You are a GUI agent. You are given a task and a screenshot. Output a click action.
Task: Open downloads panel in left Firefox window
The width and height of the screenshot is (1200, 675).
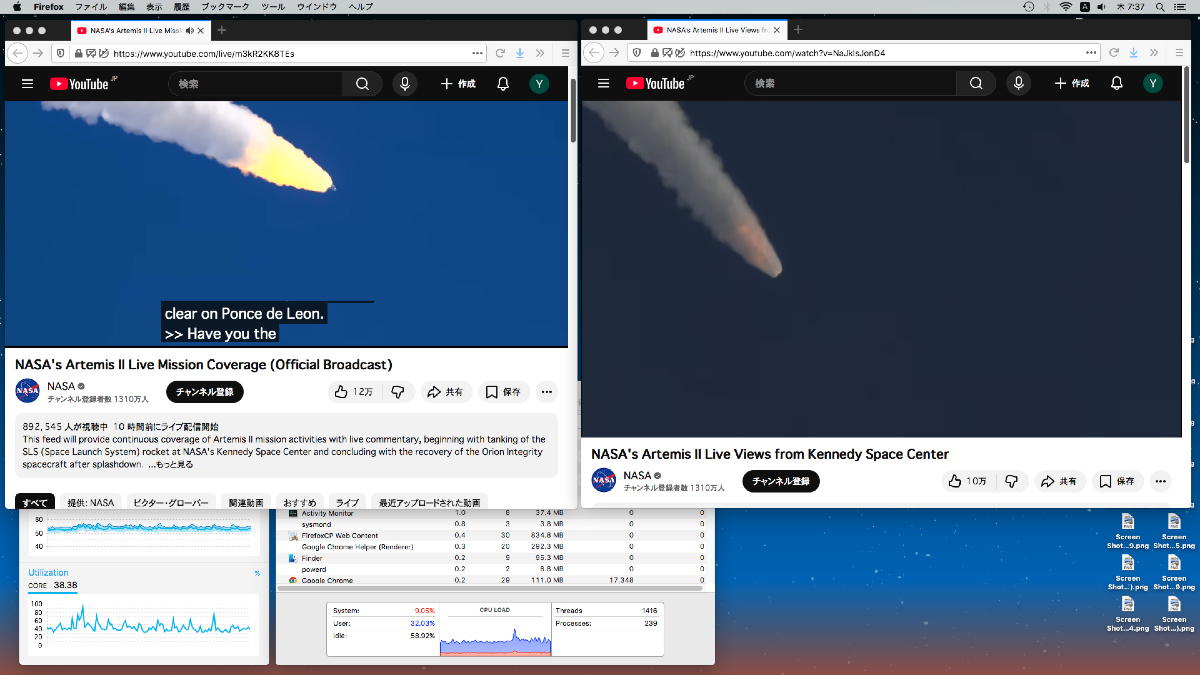point(520,53)
